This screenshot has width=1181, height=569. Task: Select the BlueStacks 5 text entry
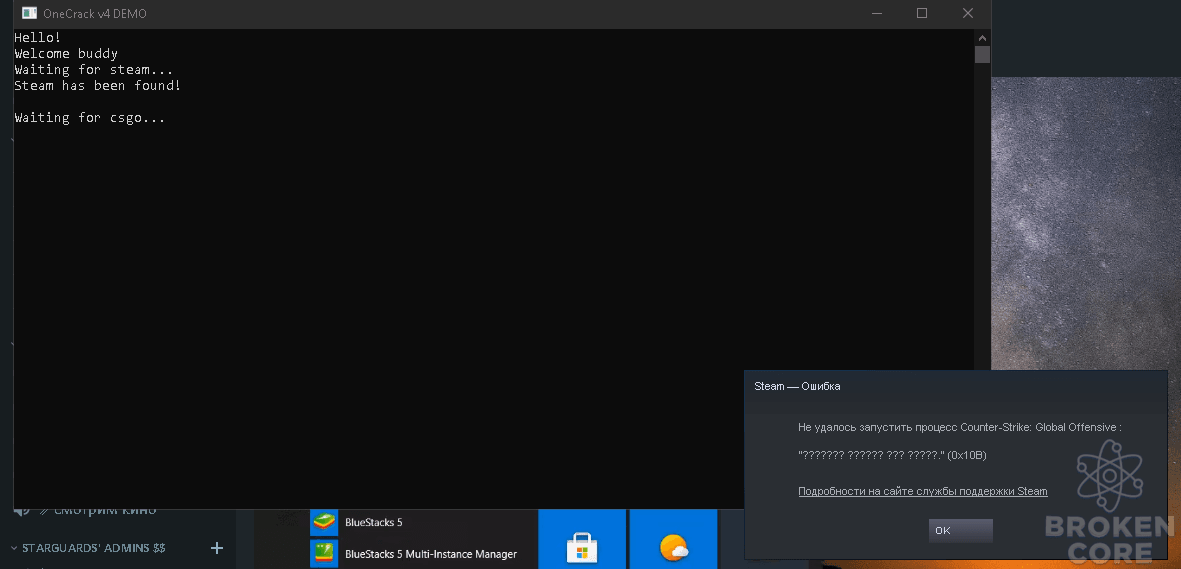coord(374,522)
